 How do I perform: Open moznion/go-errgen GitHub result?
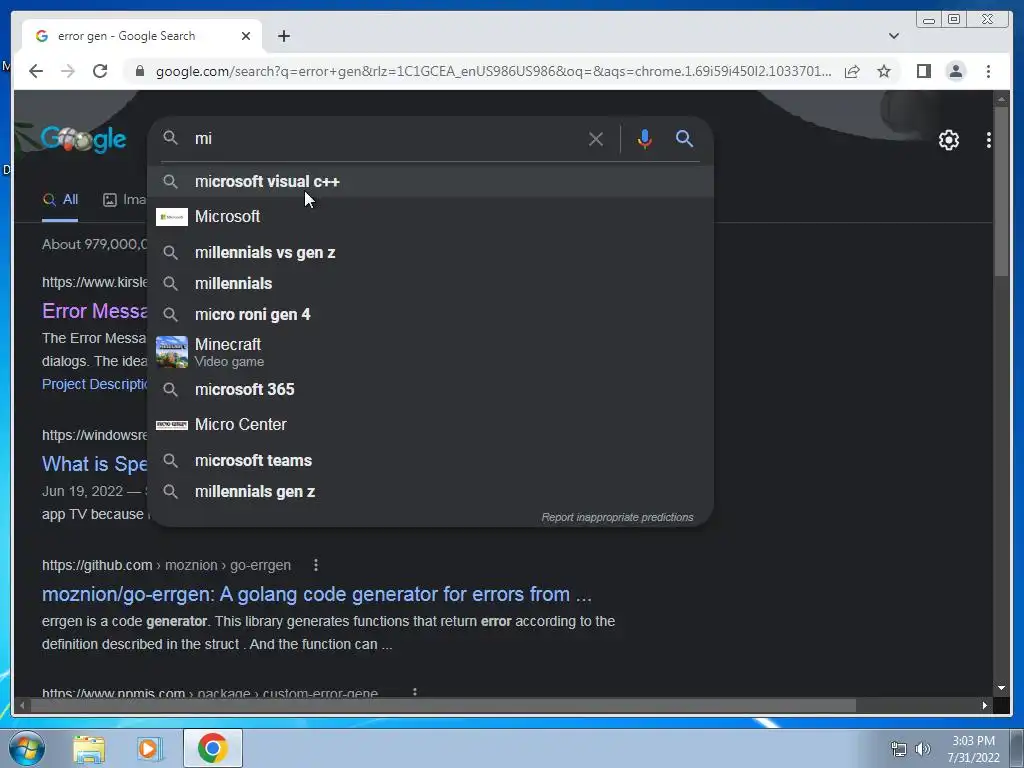coord(317,594)
